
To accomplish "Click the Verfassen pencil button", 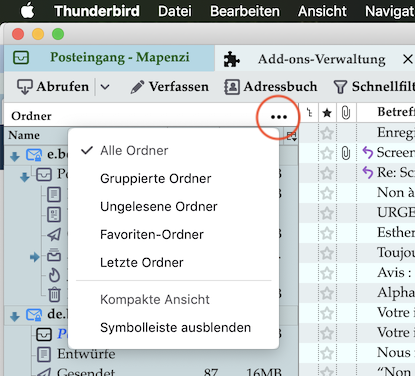I will coord(169,87).
